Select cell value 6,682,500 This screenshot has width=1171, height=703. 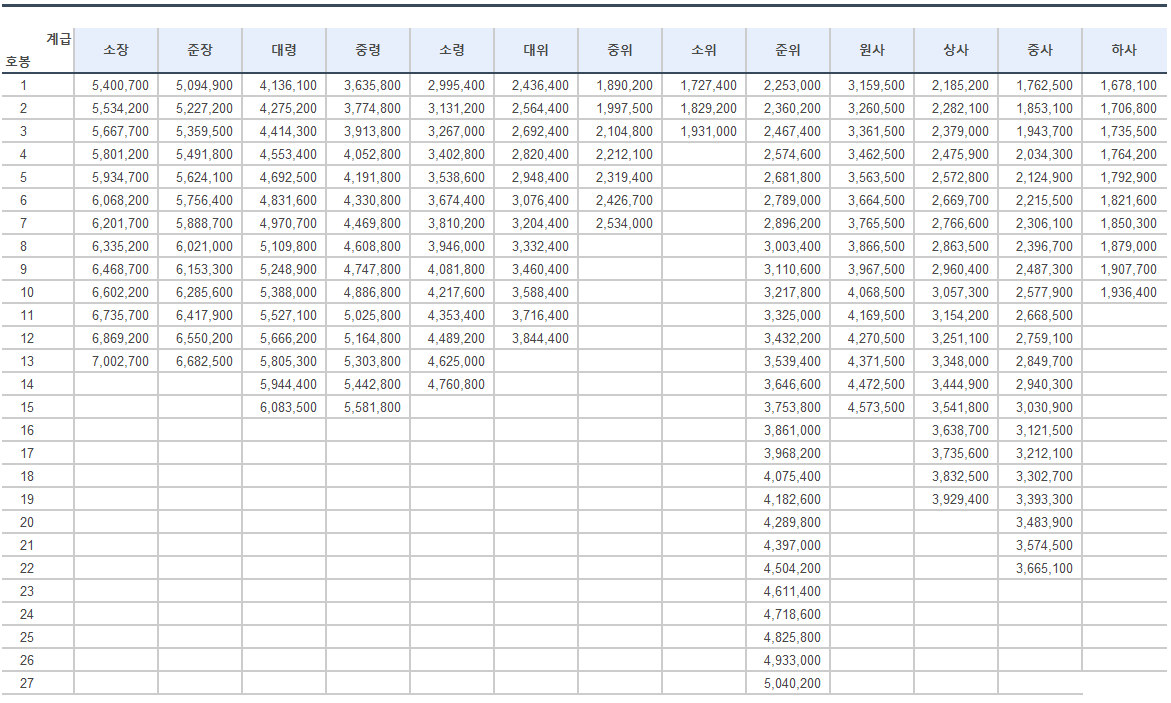click(205, 362)
